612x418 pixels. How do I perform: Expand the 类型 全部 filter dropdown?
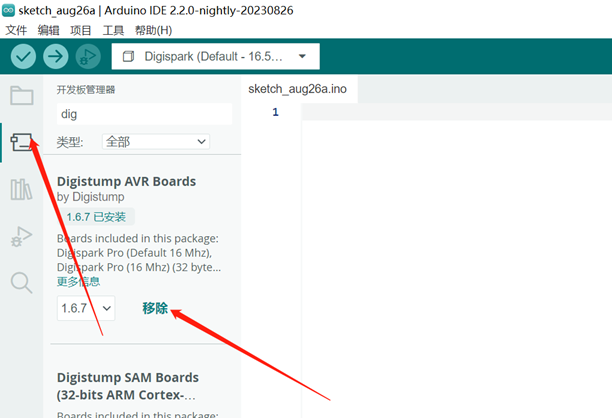[x=156, y=141]
